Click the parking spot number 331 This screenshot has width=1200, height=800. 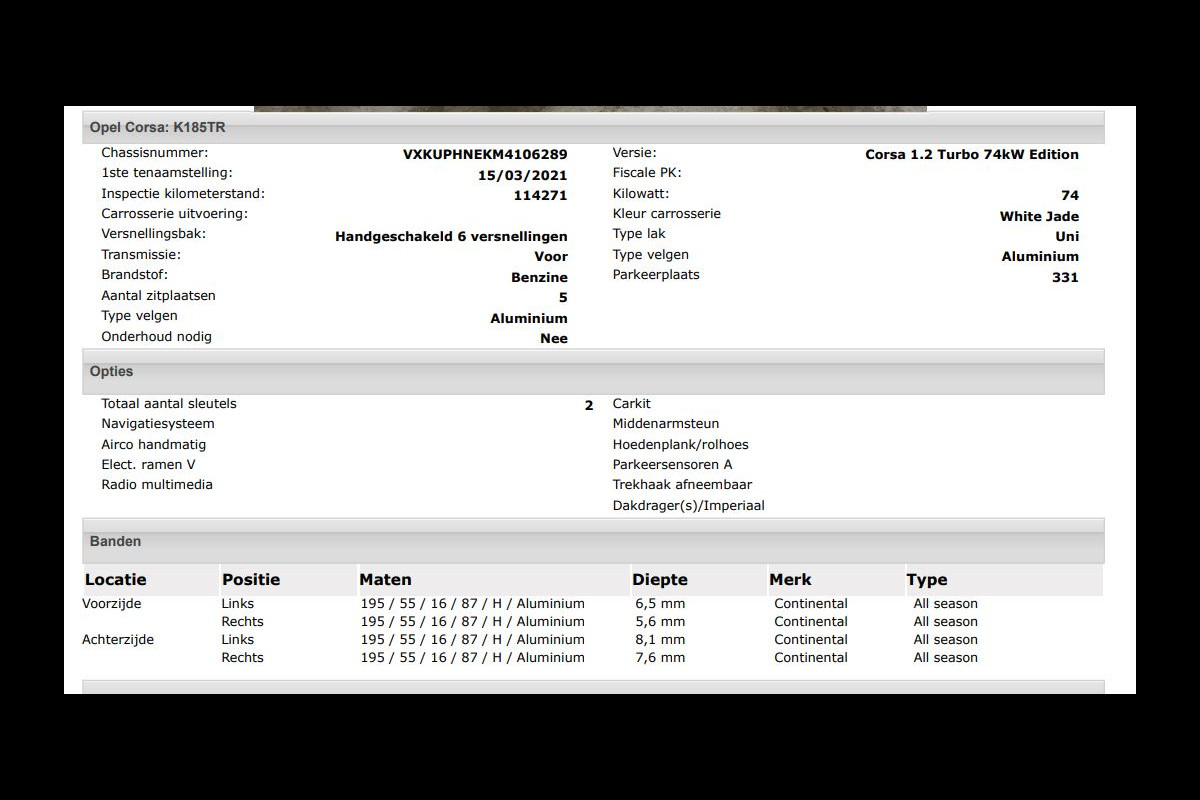pos(1064,278)
